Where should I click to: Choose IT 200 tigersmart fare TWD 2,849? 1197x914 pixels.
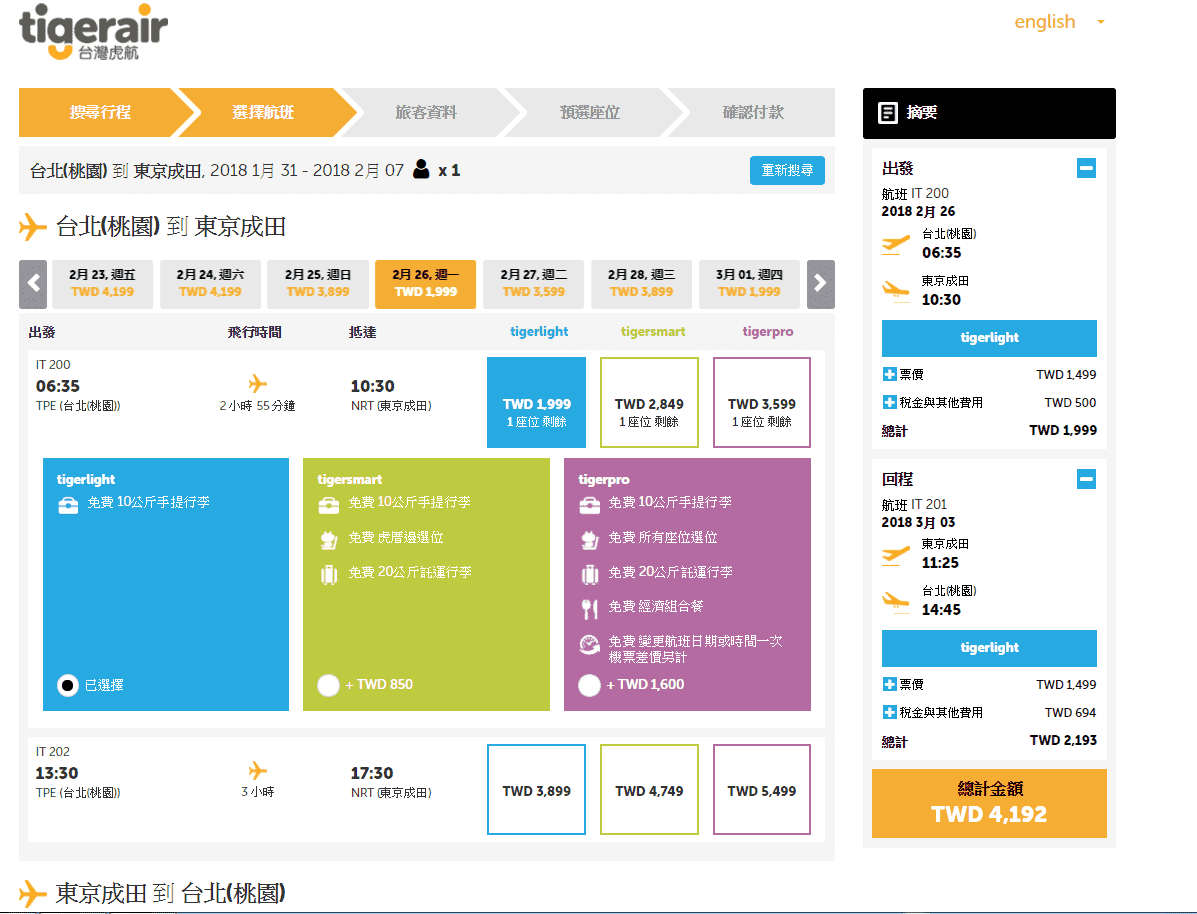click(x=650, y=402)
